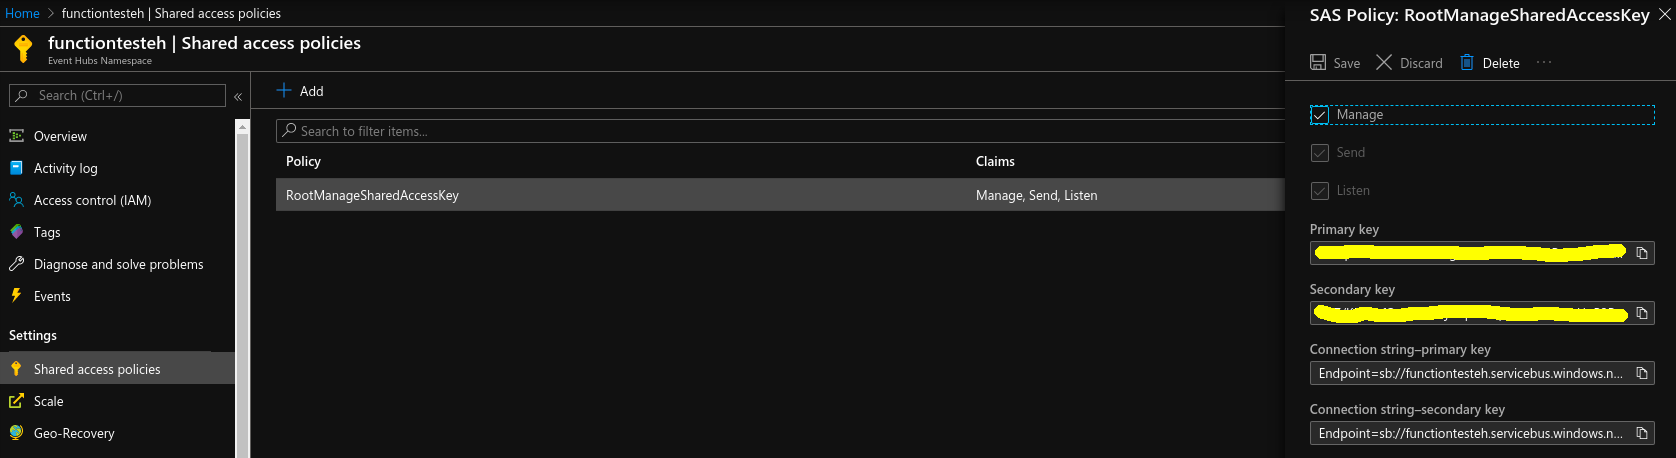This screenshot has height=458, width=1676.
Task: Open the Overview page
Action: 60,136
